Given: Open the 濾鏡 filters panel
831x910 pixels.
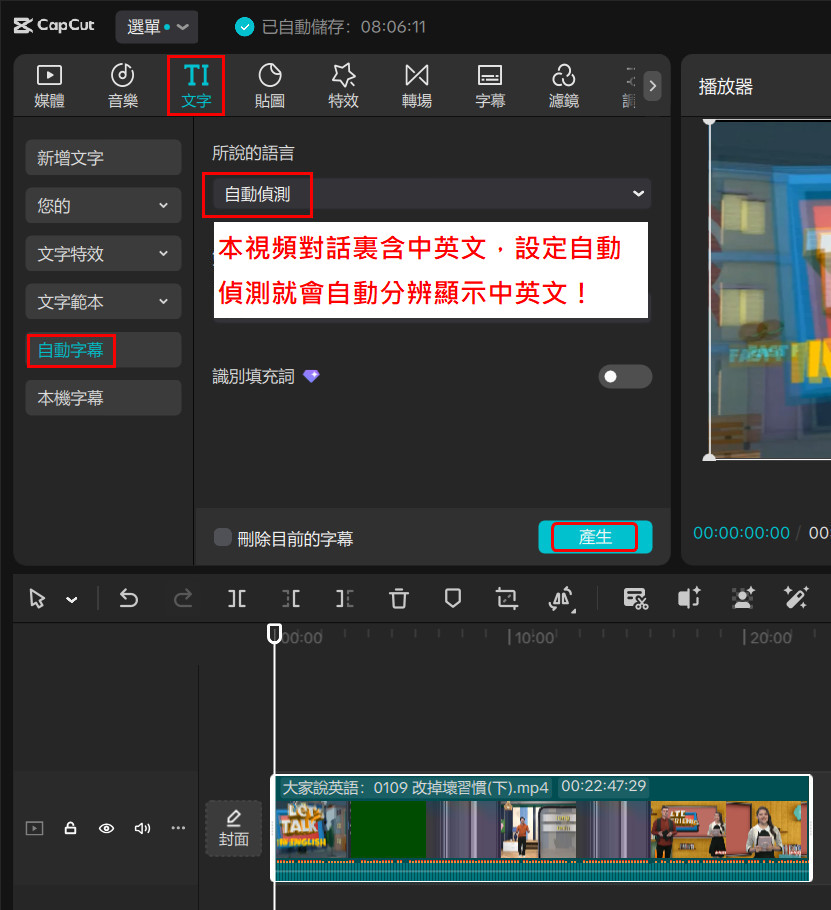Looking at the screenshot, I should [563, 85].
